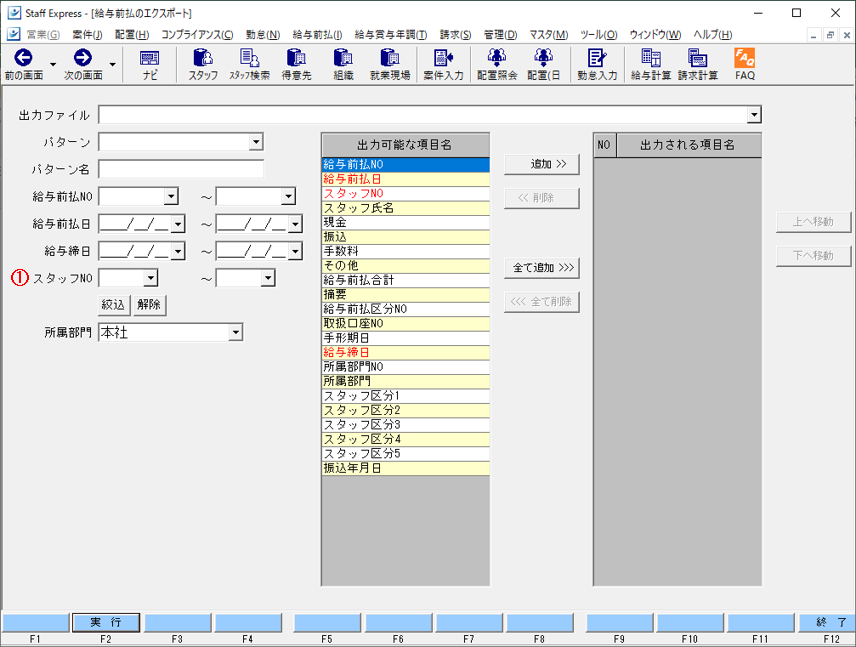Viewport: 856px width, 647px height.
Task: Select 給与前払NO in available items list
Action: [406, 164]
